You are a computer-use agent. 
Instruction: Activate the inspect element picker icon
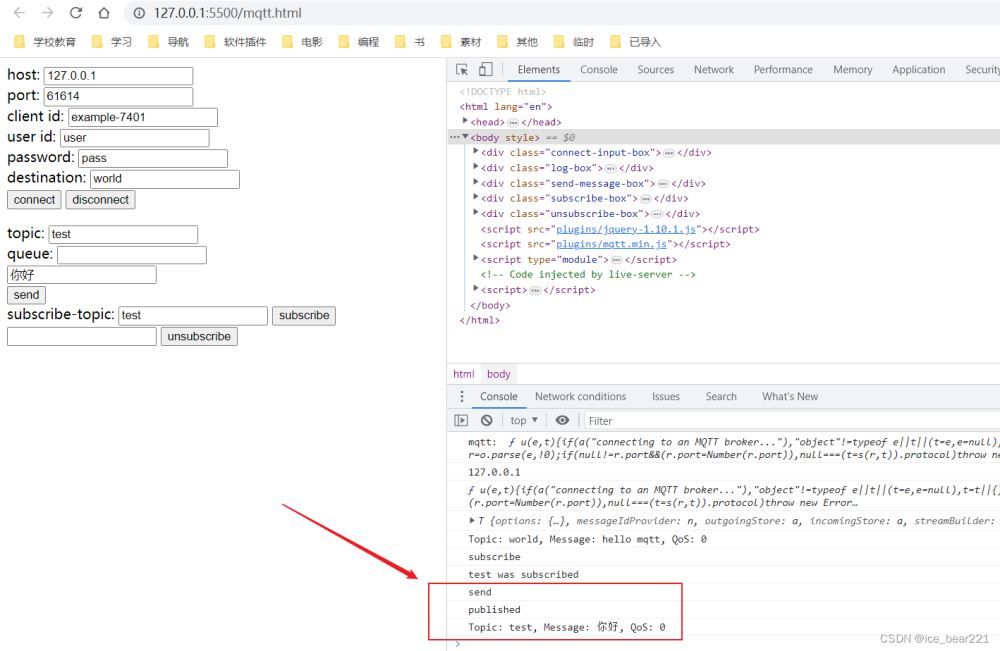coord(460,69)
